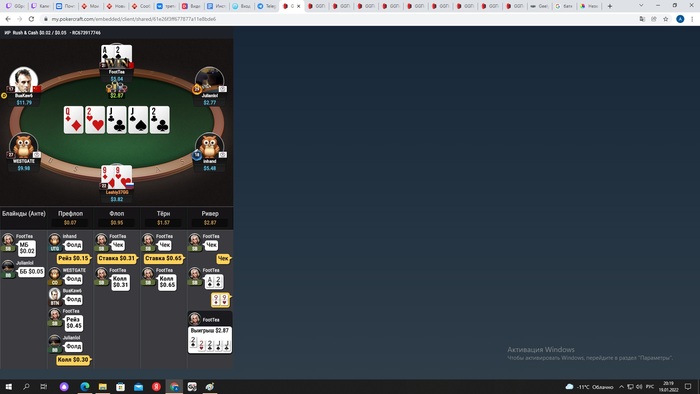Click the CO position badge
The height and width of the screenshot is (394, 700).
click(55, 283)
